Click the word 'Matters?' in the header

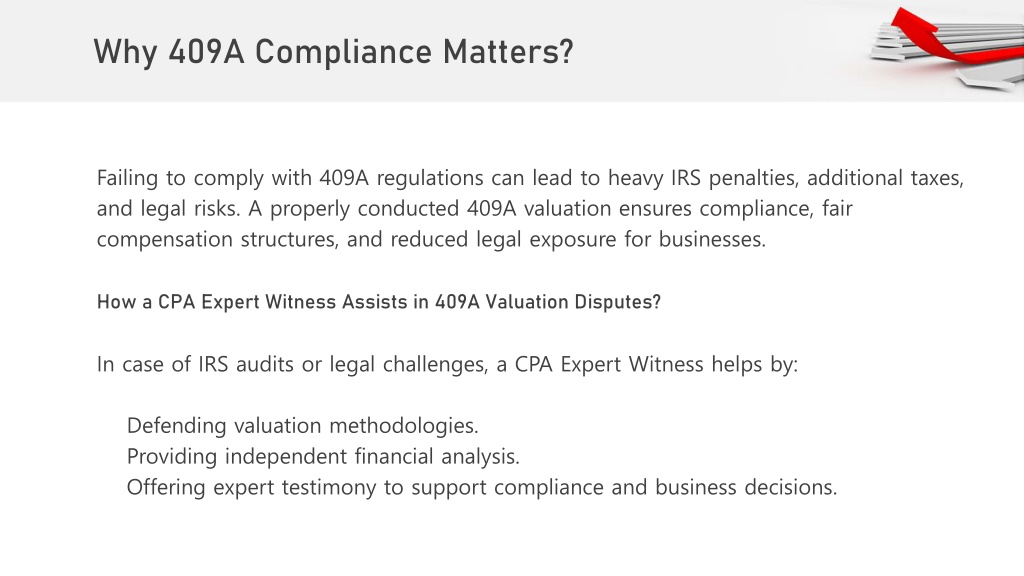tap(508, 52)
